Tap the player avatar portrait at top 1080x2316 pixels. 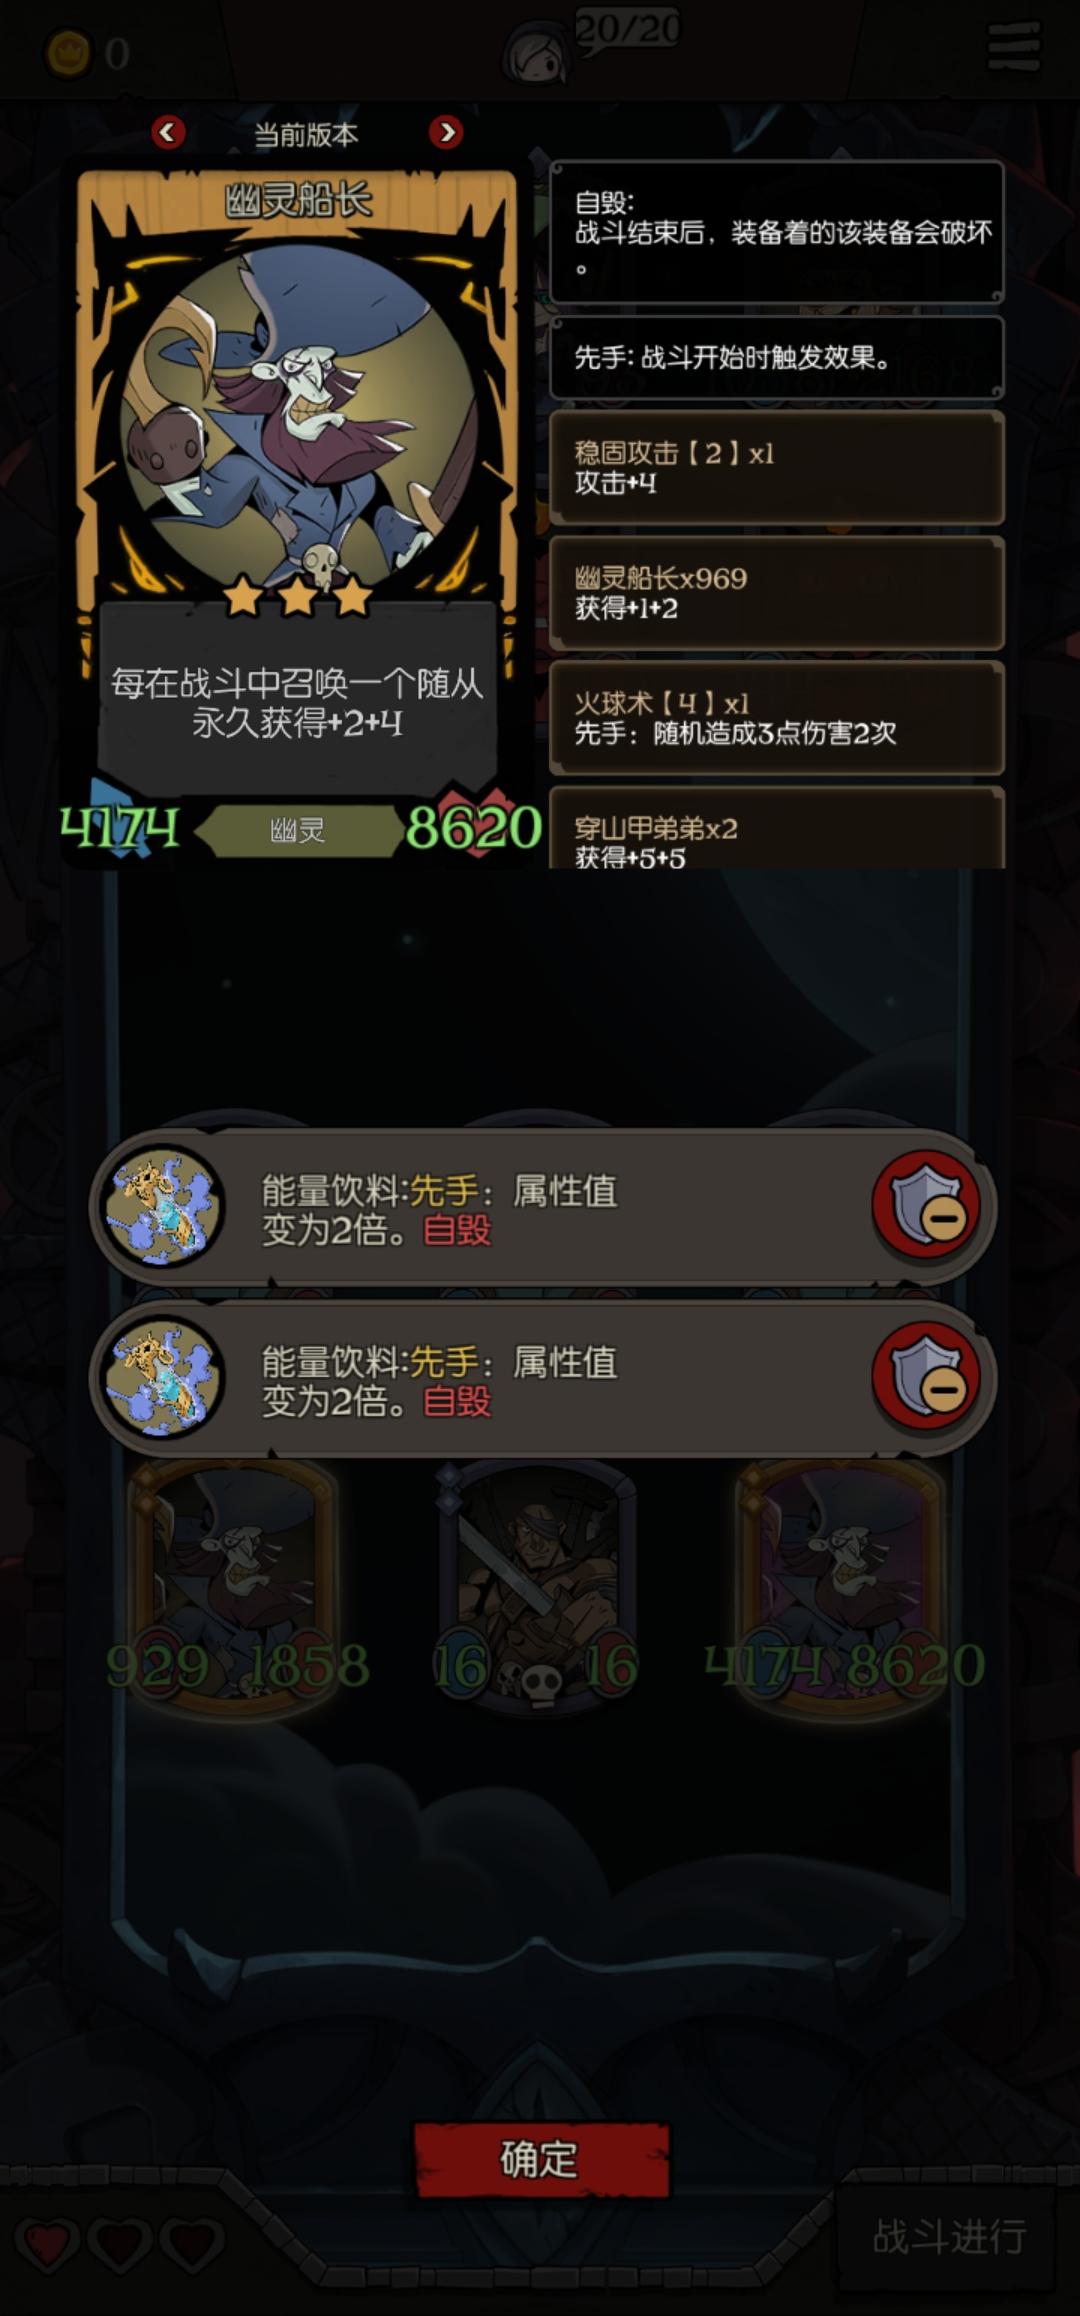click(x=538, y=52)
